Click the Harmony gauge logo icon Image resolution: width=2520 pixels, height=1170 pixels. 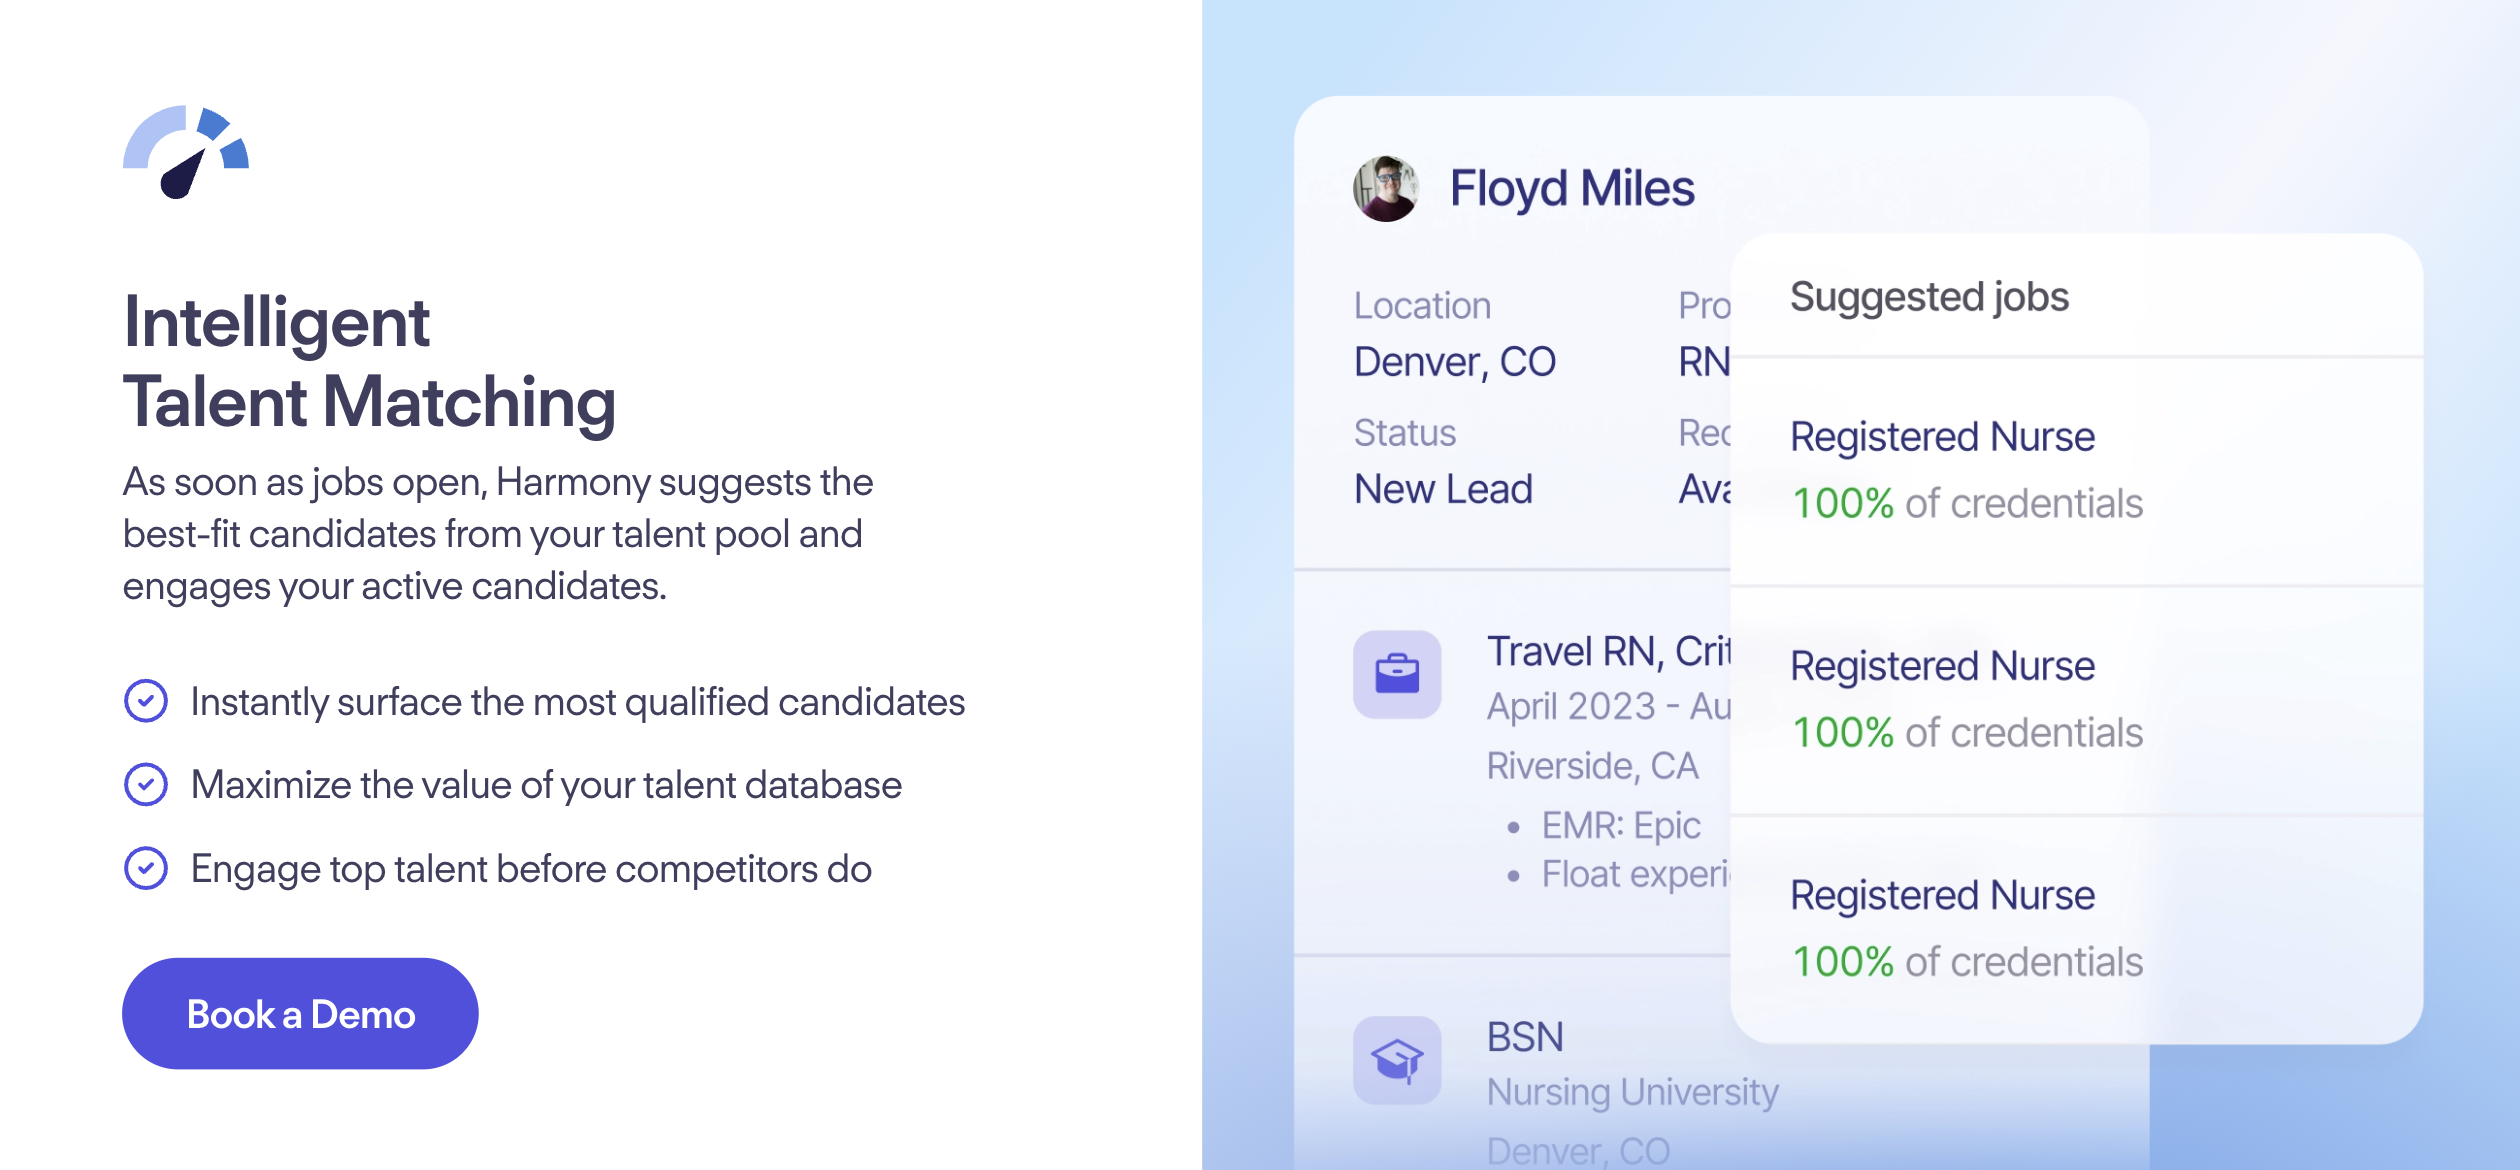(x=186, y=152)
